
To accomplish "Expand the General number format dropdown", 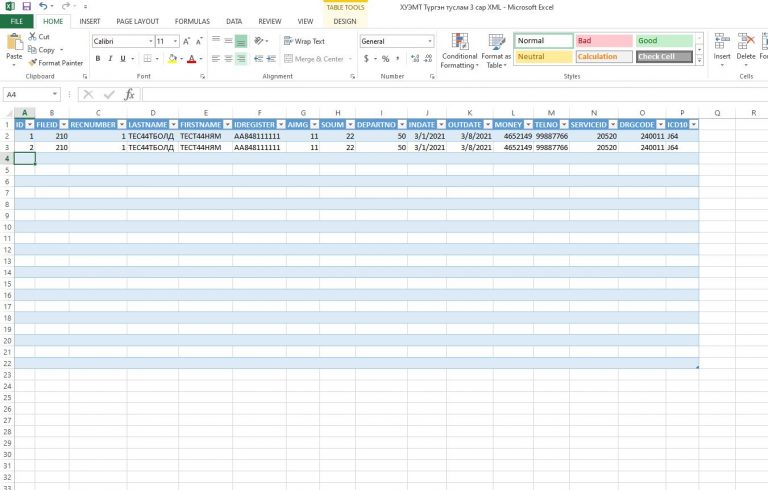I will click(430, 42).
